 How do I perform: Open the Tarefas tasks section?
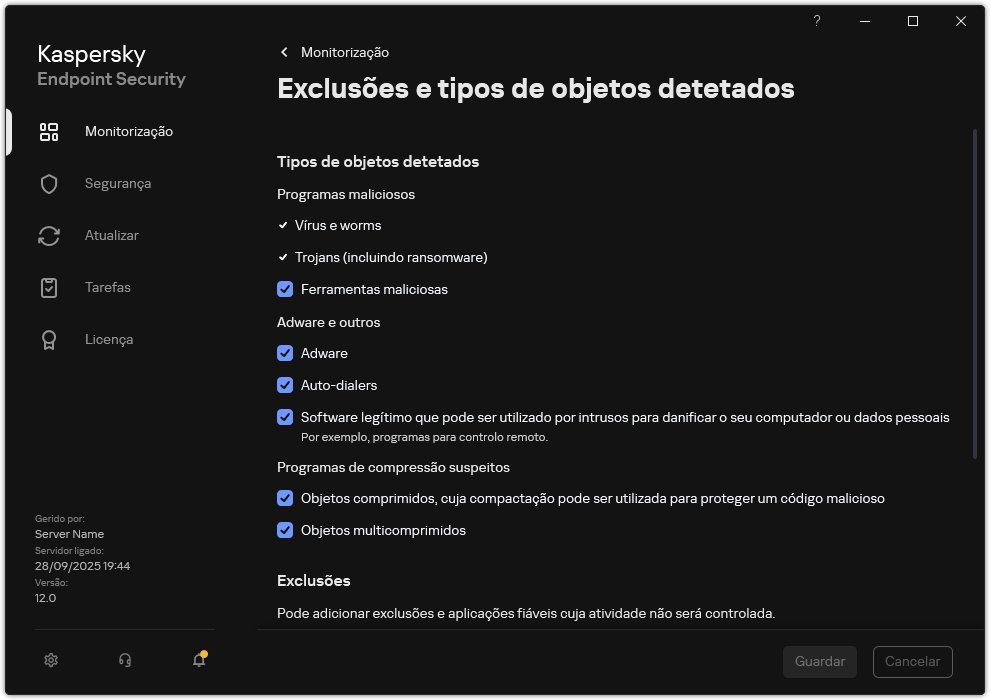[x=107, y=287]
